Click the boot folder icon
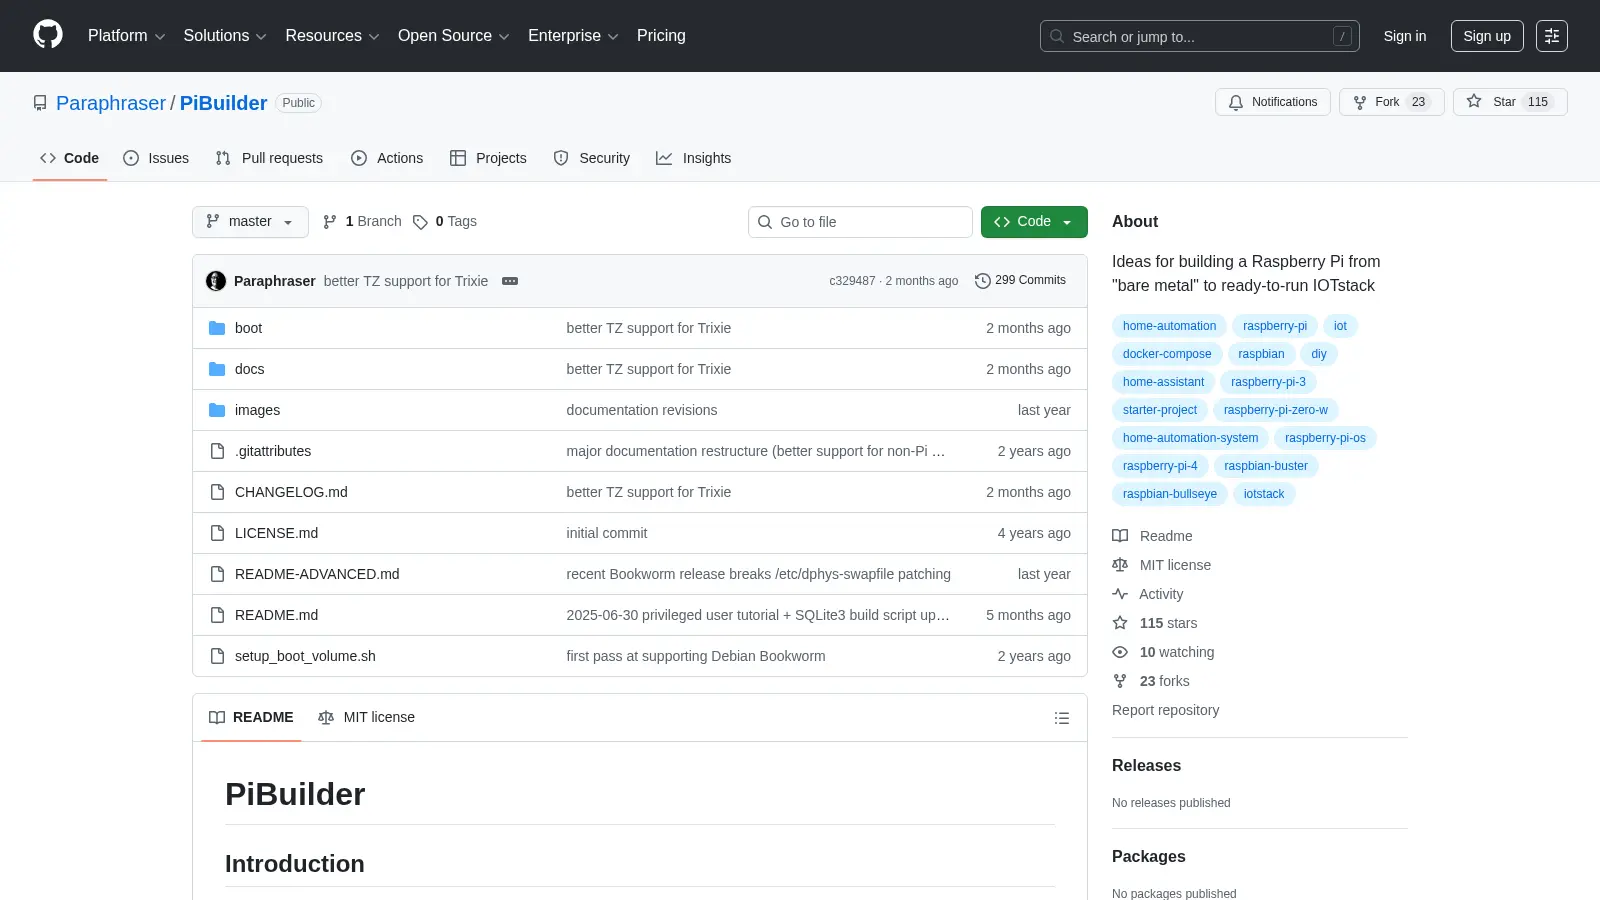 tap(217, 328)
